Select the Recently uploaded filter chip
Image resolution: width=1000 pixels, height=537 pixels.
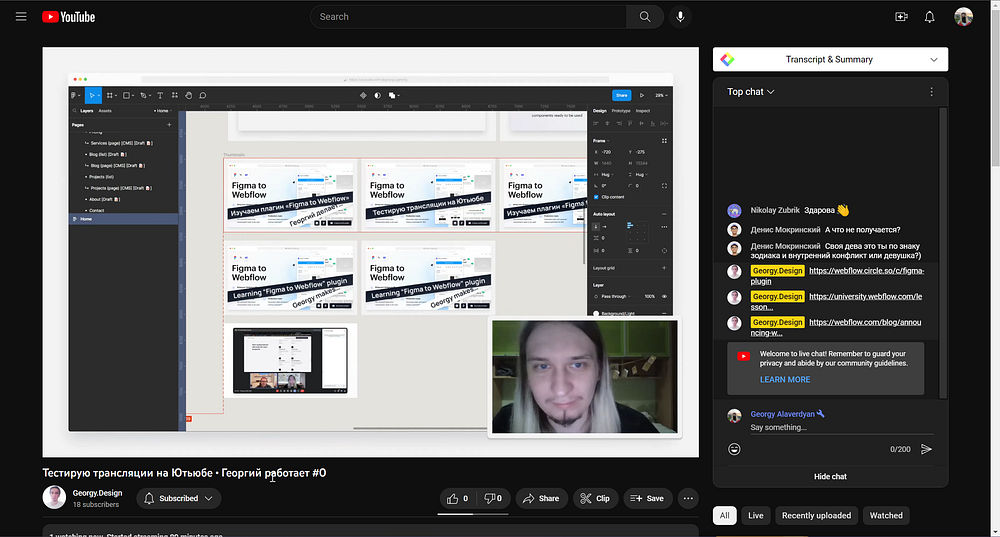click(x=816, y=516)
